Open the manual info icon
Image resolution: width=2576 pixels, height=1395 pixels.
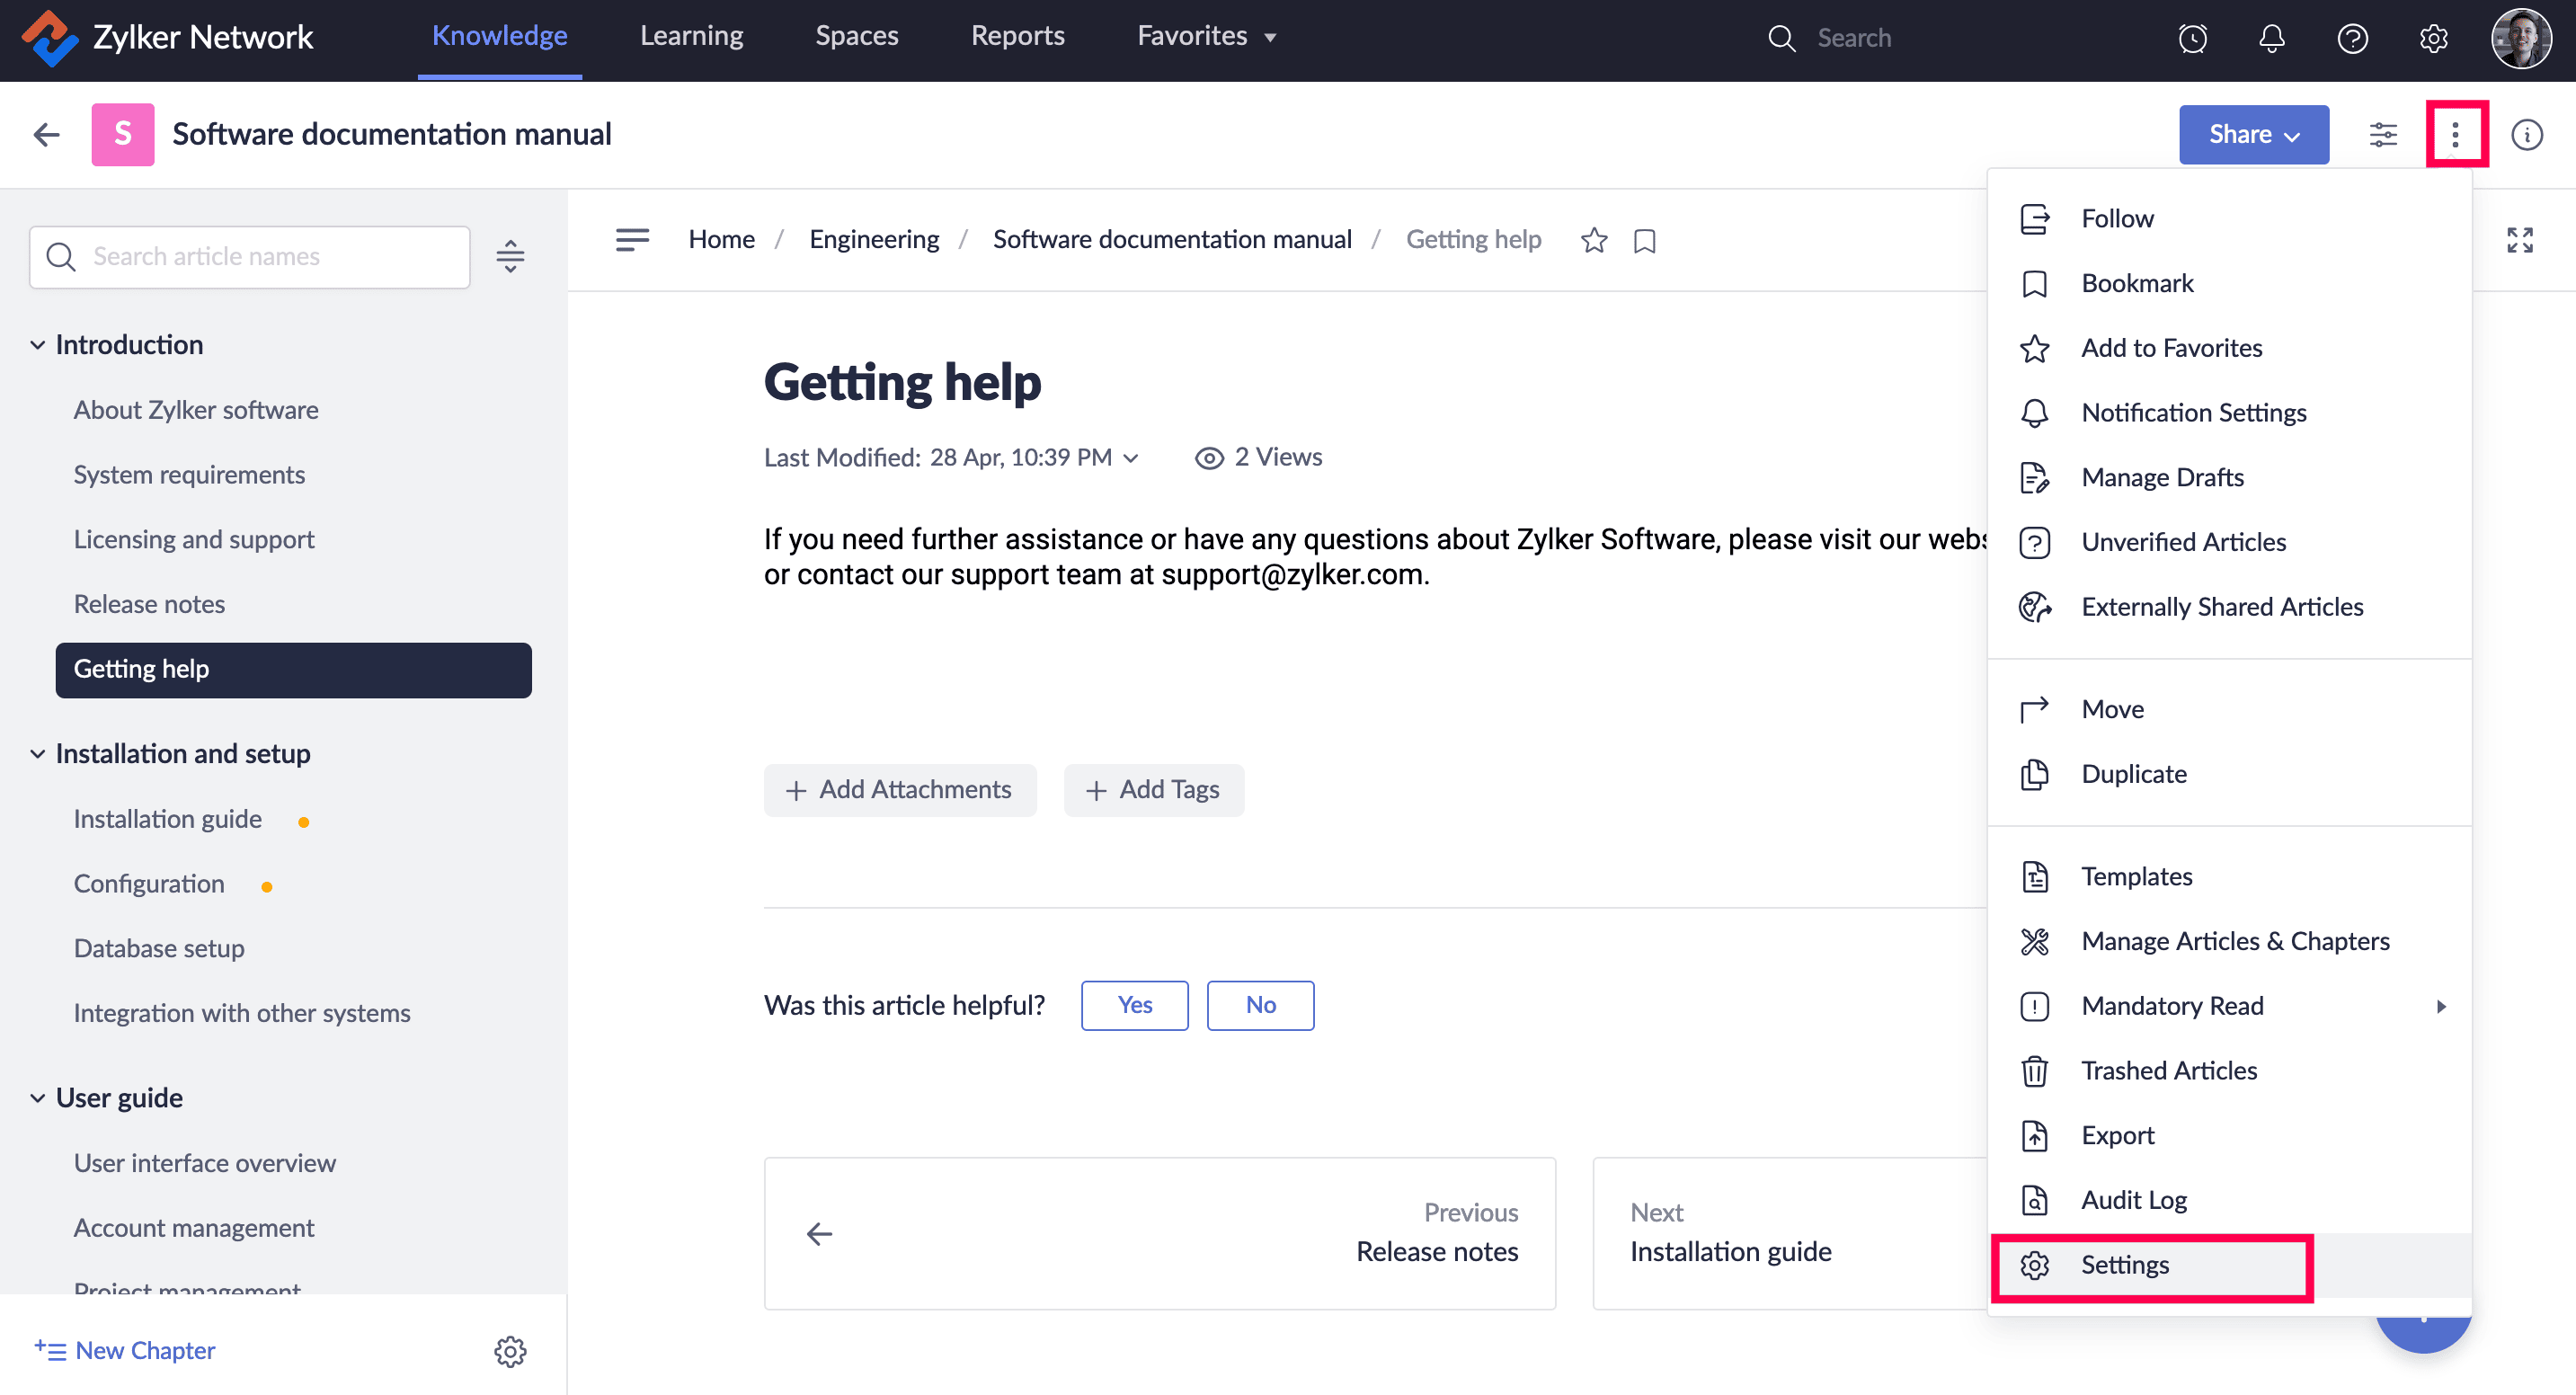click(2526, 134)
